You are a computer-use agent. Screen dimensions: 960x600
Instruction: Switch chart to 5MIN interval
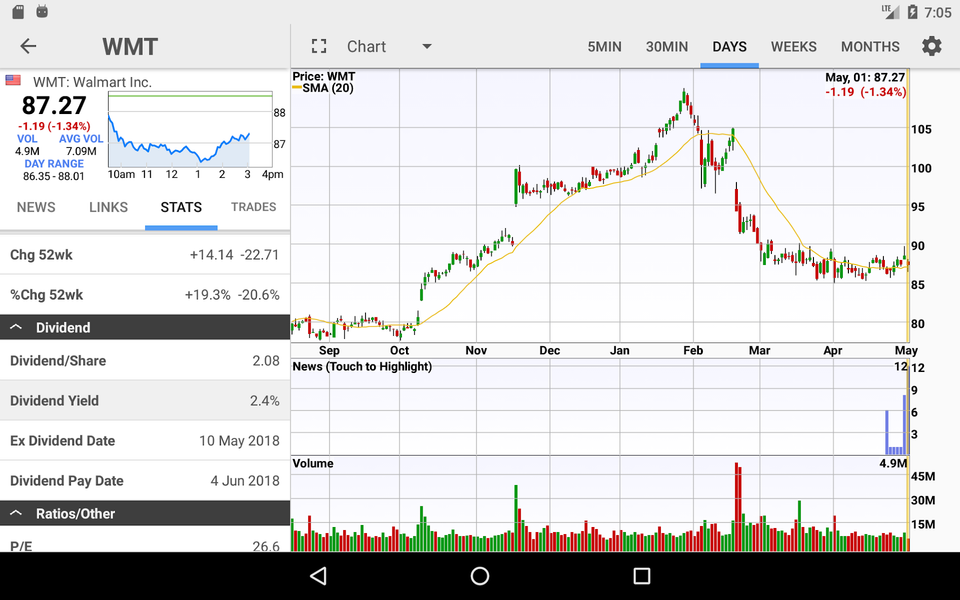pos(604,46)
